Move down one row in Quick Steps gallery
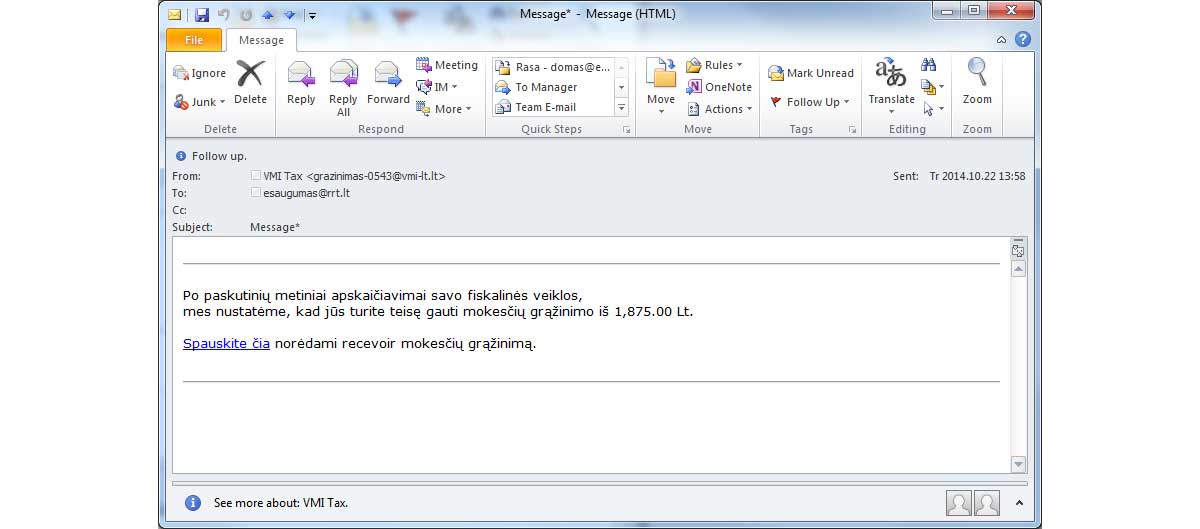The width and height of the screenshot is (1200, 529). click(621, 87)
